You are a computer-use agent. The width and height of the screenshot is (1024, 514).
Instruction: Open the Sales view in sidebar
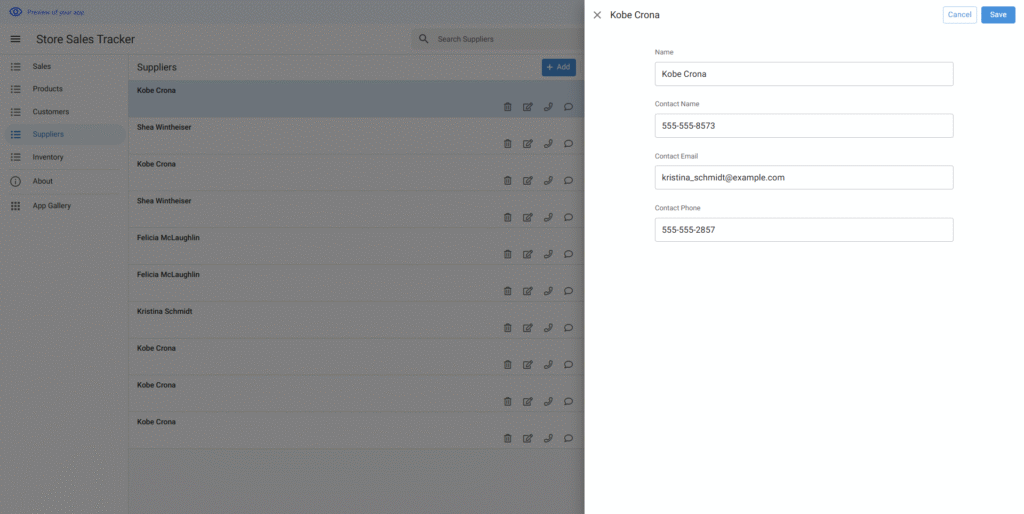[42, 66]
